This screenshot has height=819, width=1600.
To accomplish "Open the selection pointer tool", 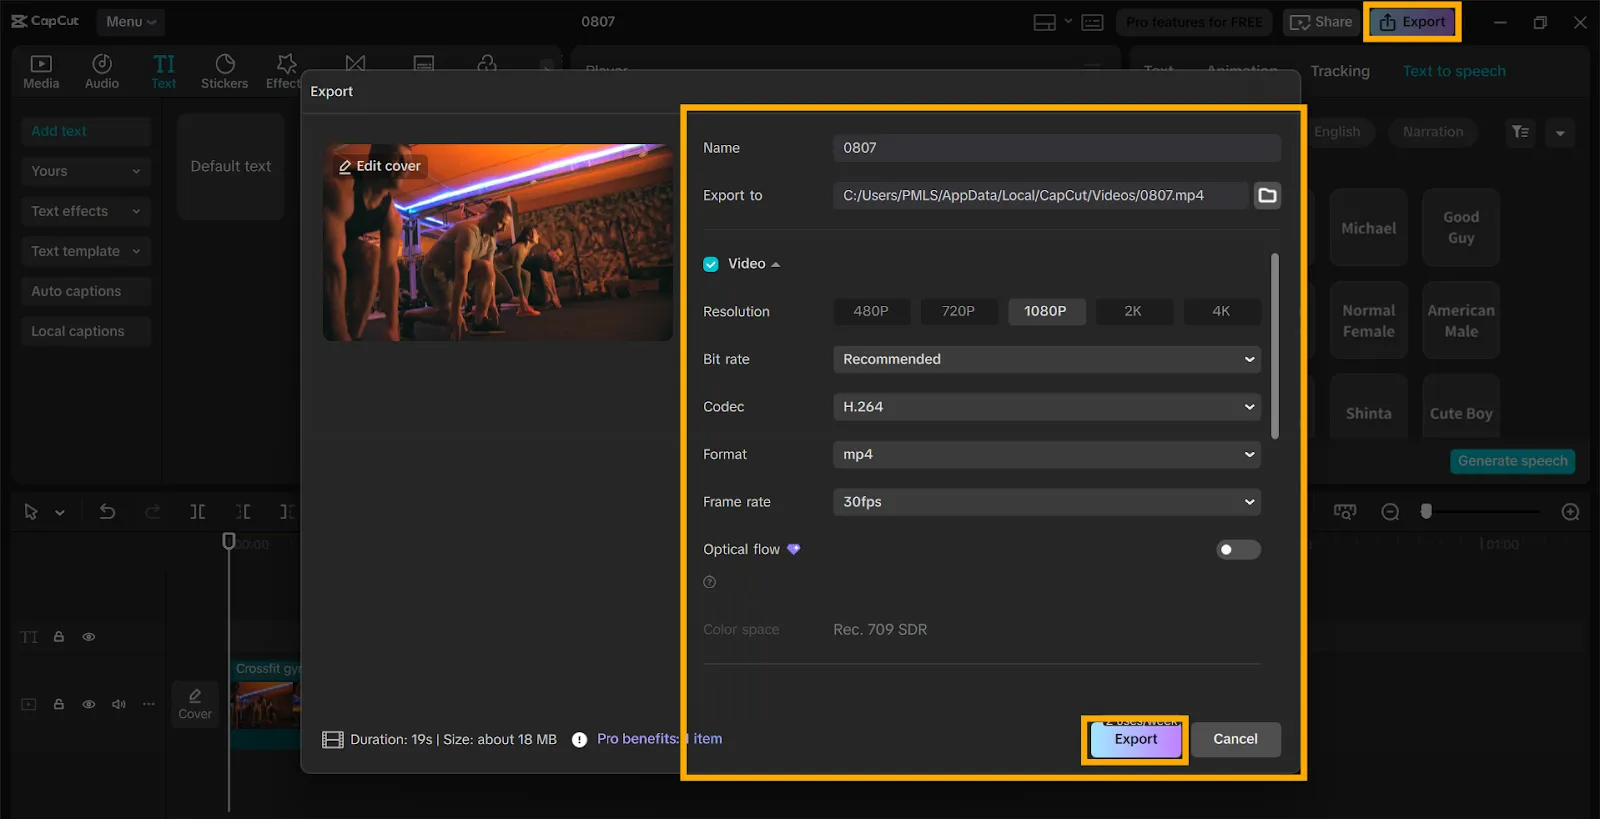I will tap(31, 512).
